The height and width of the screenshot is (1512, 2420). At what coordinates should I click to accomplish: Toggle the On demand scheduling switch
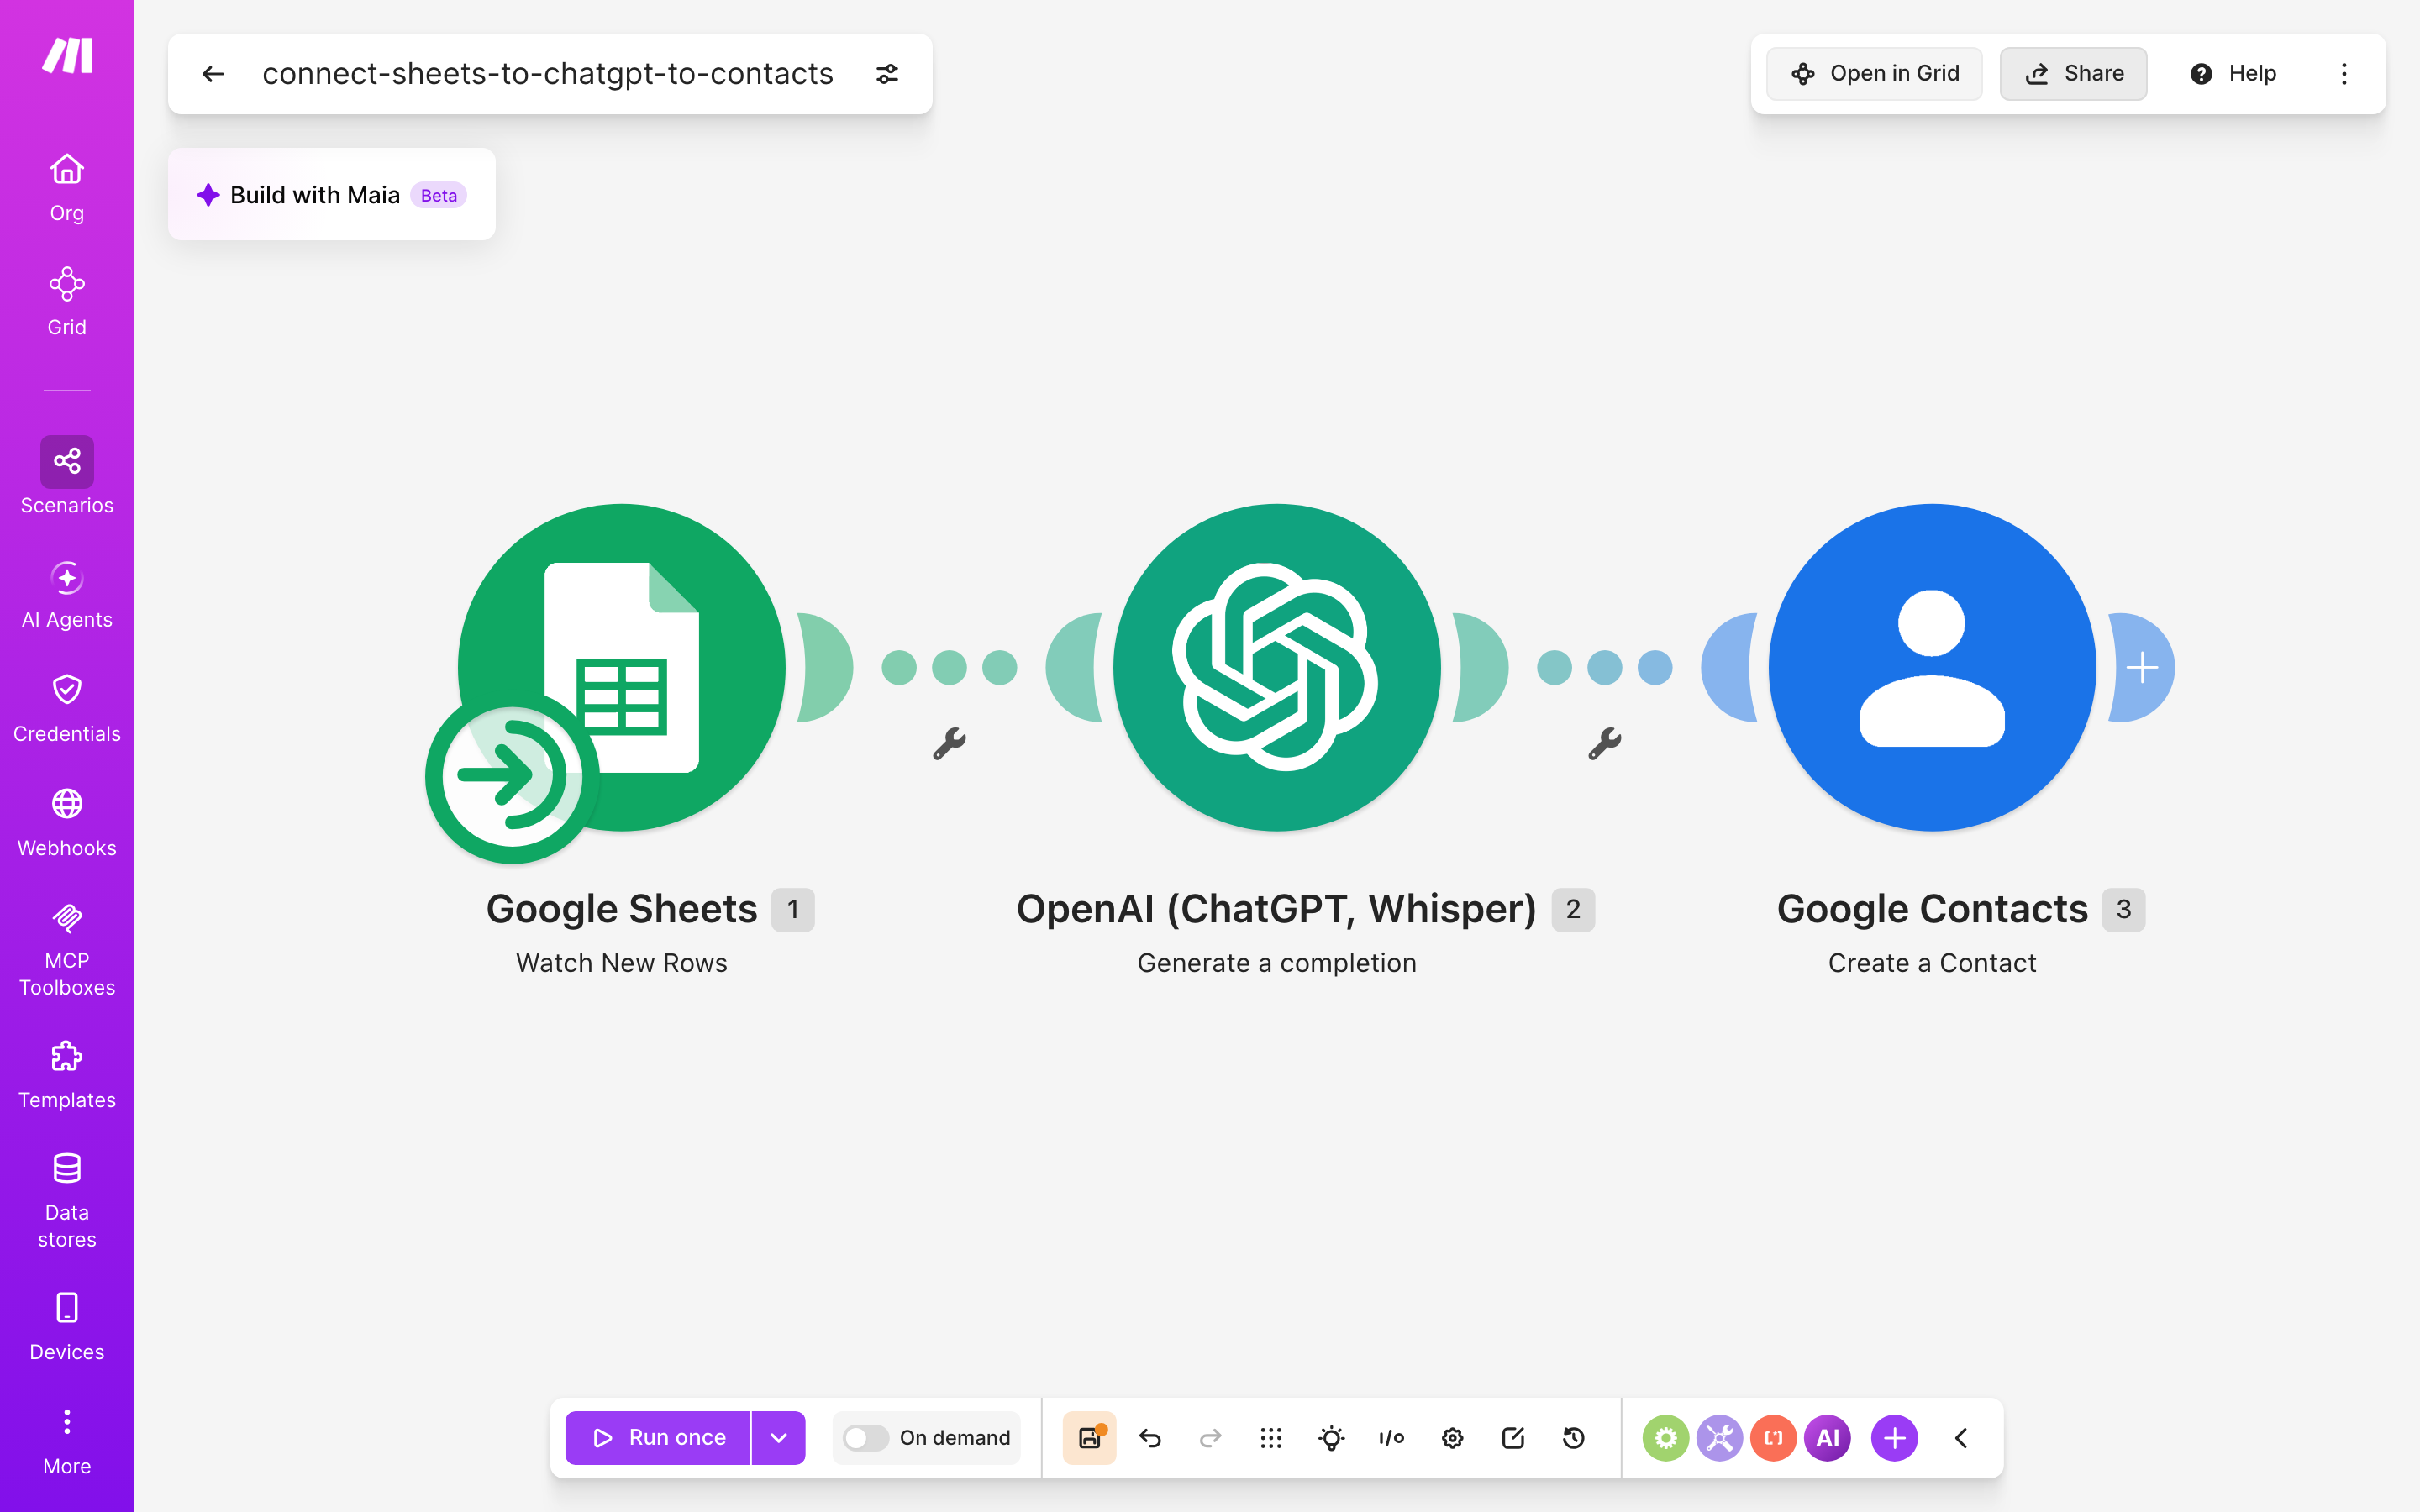coord(865,1438)
